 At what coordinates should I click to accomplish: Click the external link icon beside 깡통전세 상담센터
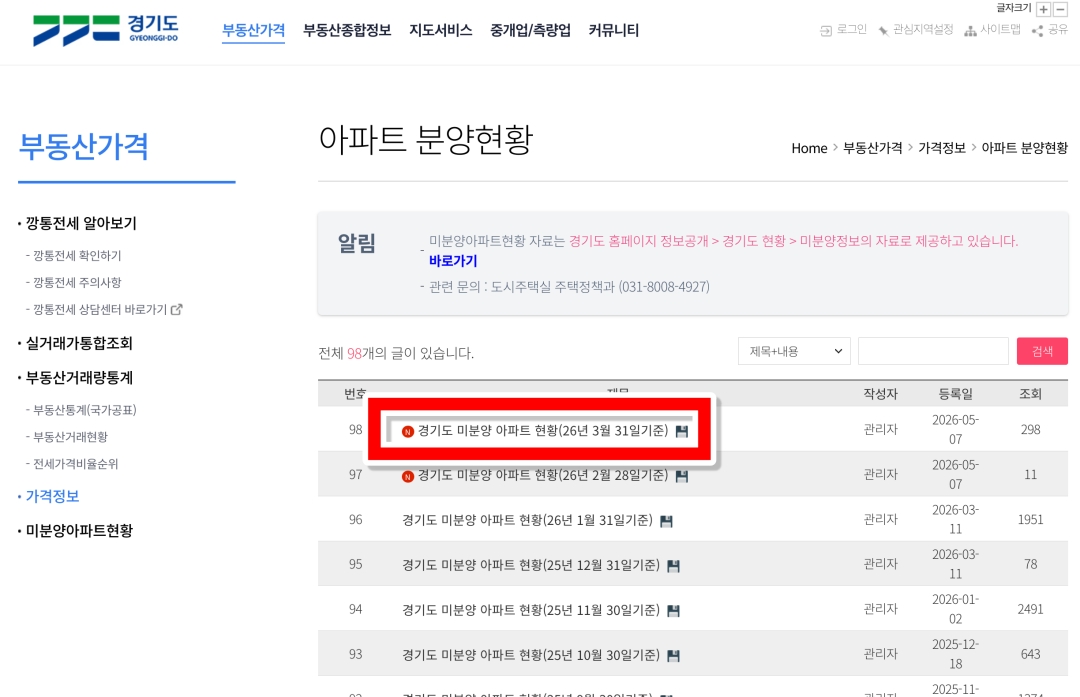[177, 309]
